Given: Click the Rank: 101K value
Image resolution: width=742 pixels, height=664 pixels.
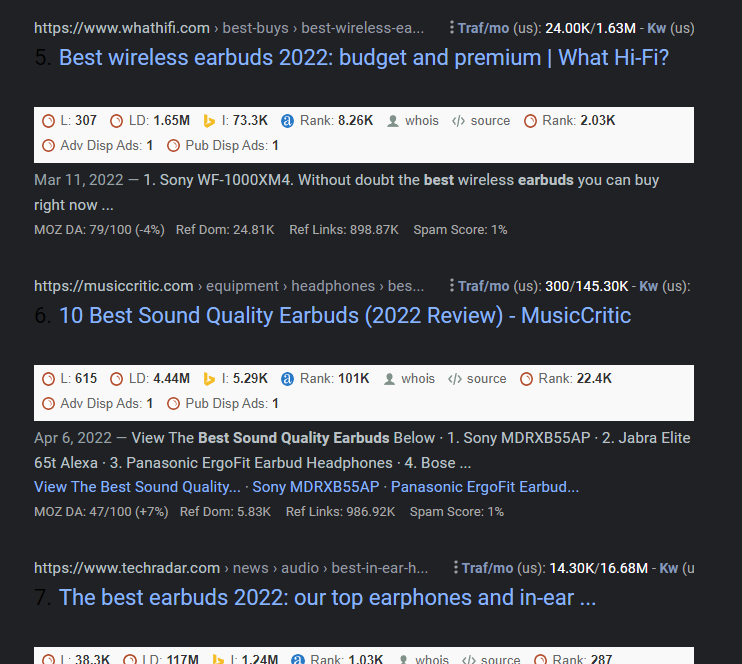Looking at the screenshot, I should 353,379.
